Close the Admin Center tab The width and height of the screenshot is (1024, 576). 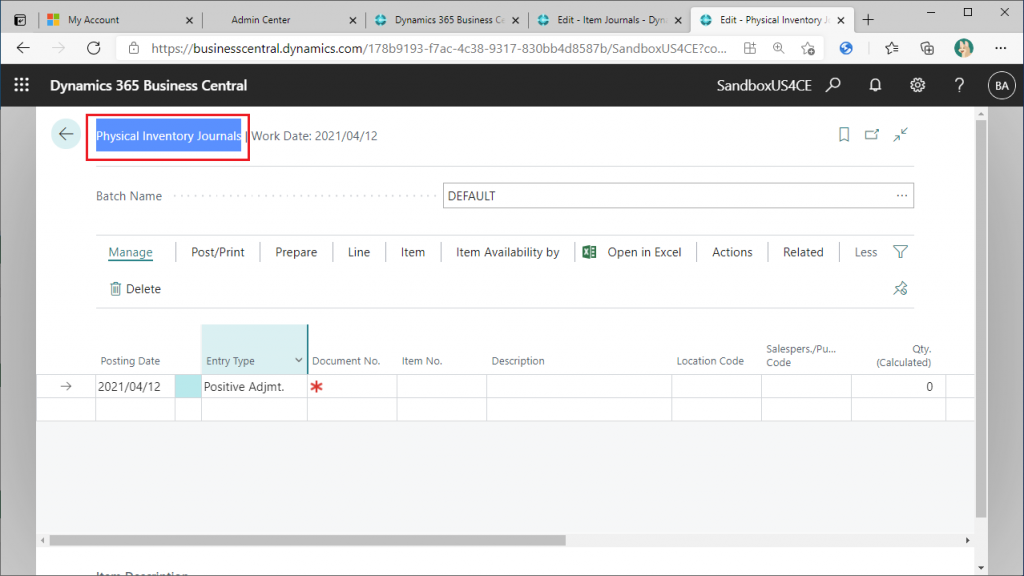pos(353,20)
